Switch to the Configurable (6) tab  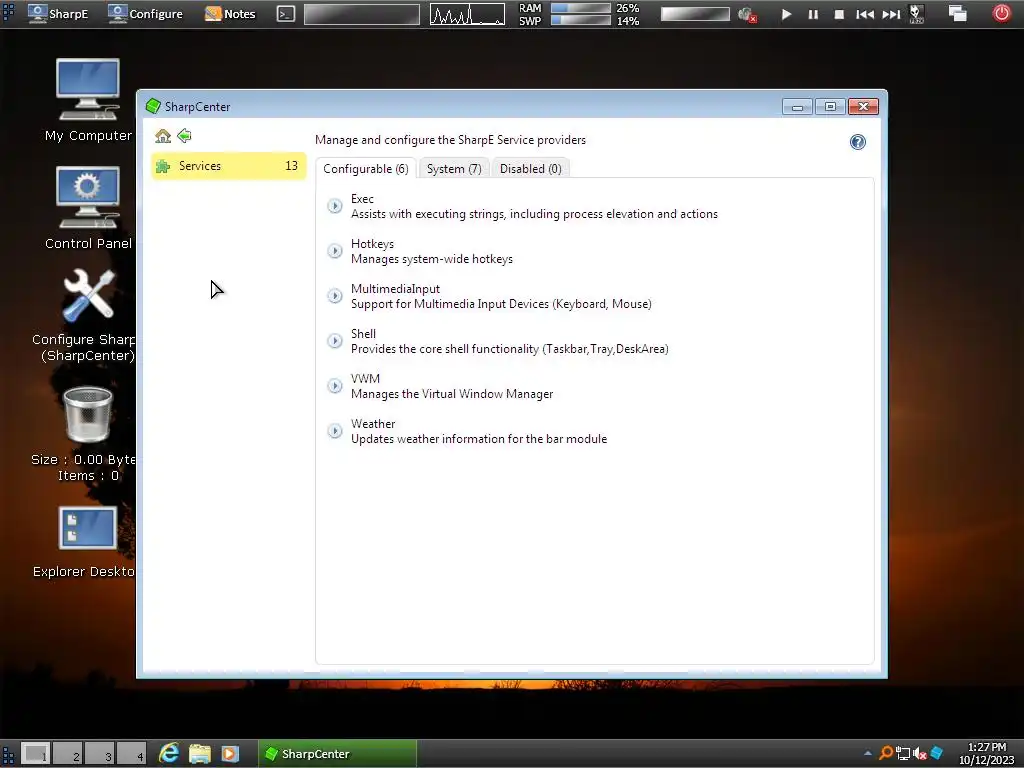[366, 168]
